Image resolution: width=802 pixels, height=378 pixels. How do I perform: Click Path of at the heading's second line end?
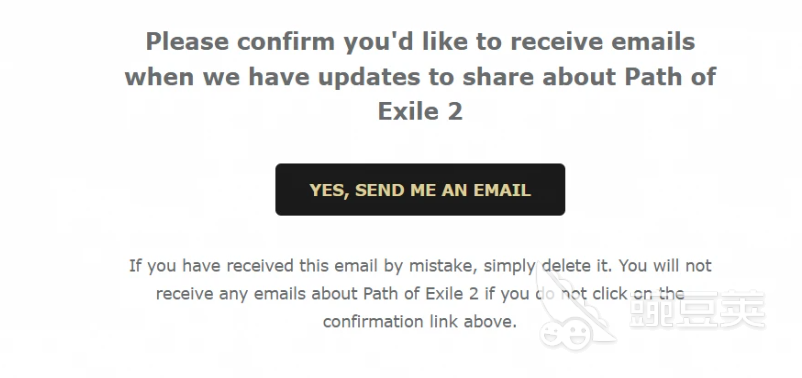pyautogui.click(x=671, y=77)
